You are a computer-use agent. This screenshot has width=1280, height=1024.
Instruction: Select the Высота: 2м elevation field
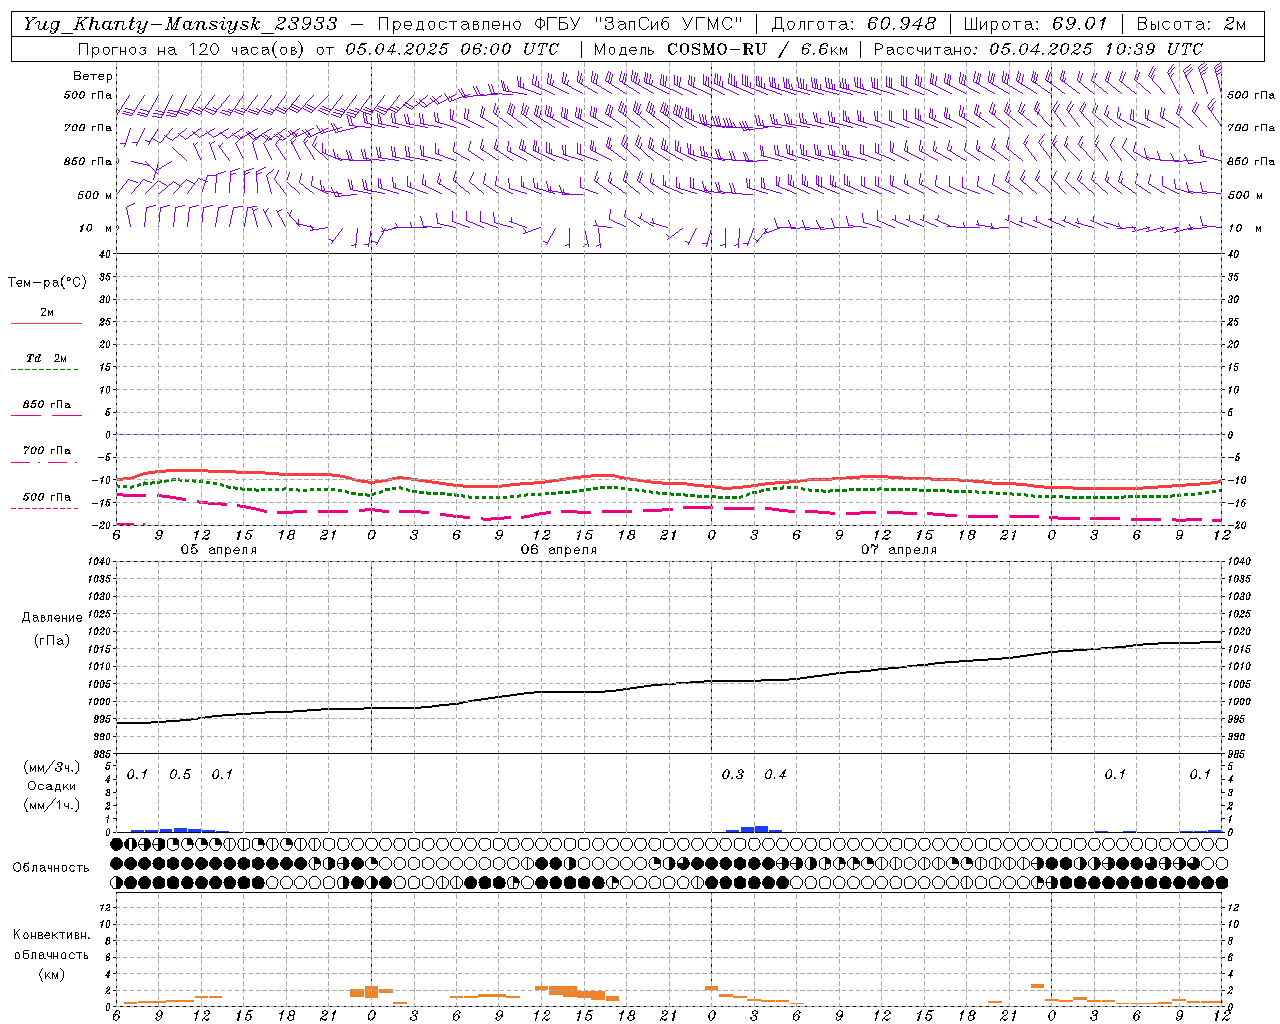point(1191,24)
